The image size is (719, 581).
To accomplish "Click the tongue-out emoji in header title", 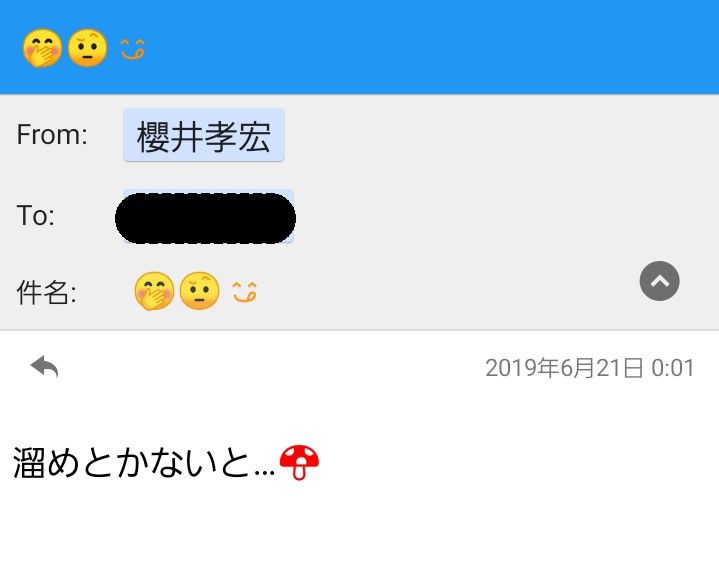I will tap(133, 49).
